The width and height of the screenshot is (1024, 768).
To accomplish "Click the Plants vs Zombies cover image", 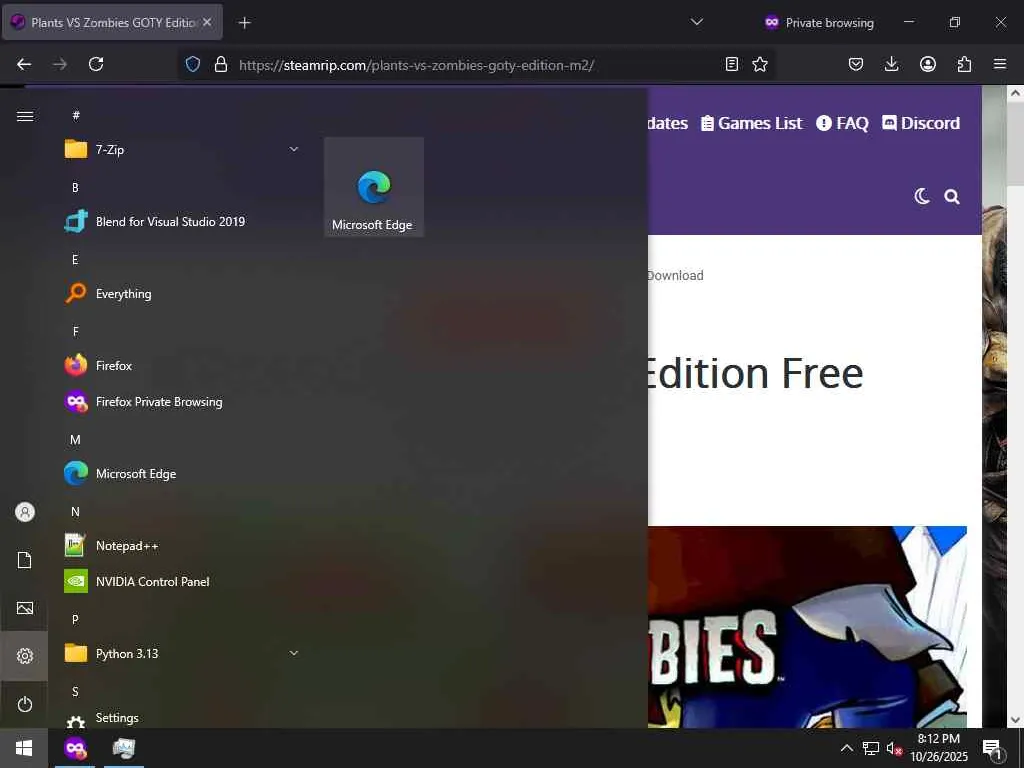I will 807,627.
